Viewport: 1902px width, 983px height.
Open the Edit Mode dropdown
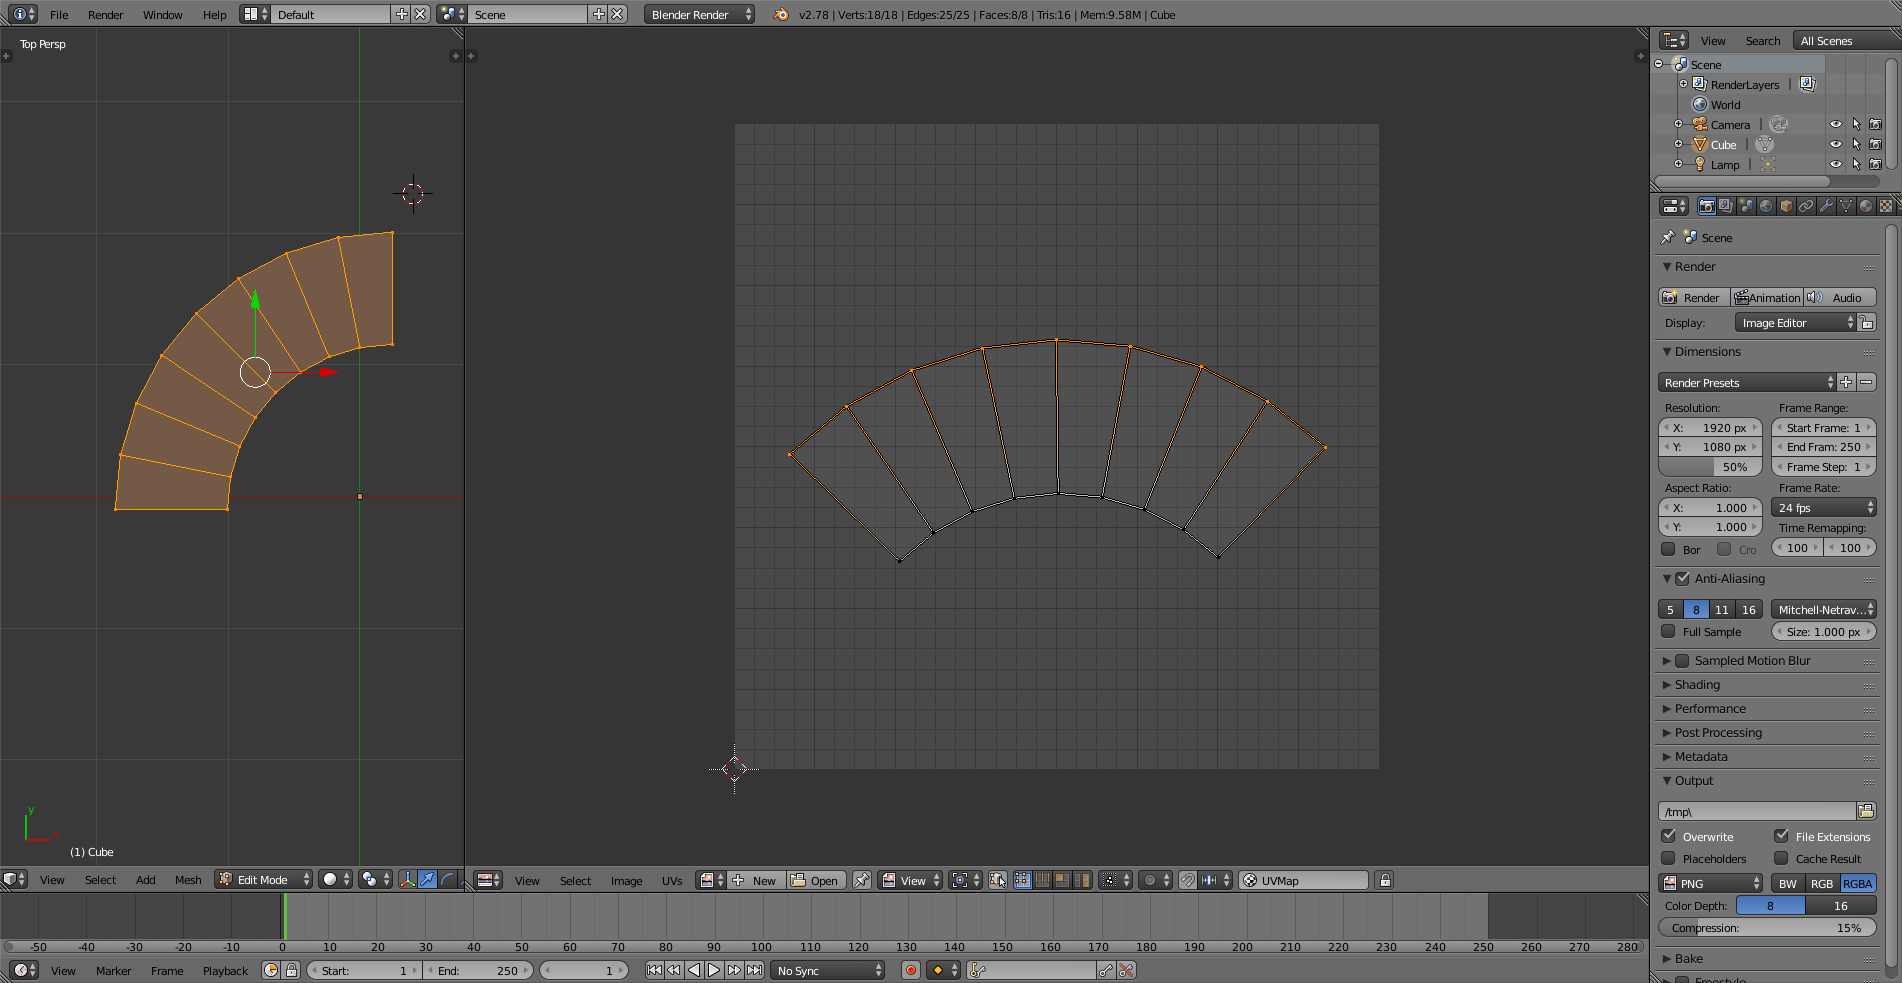click(x=264, y=879)
